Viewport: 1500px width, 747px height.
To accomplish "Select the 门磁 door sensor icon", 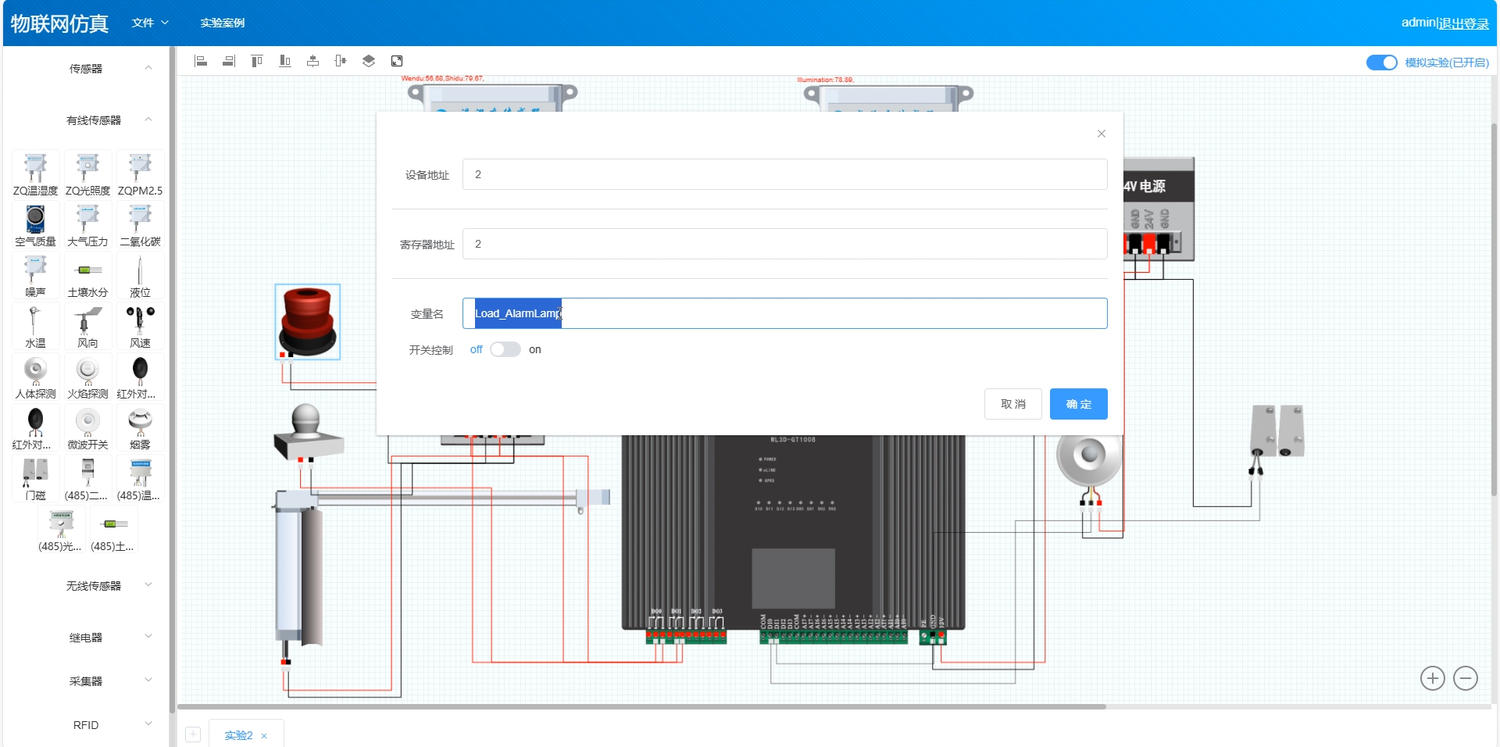I will pos(35,478).
